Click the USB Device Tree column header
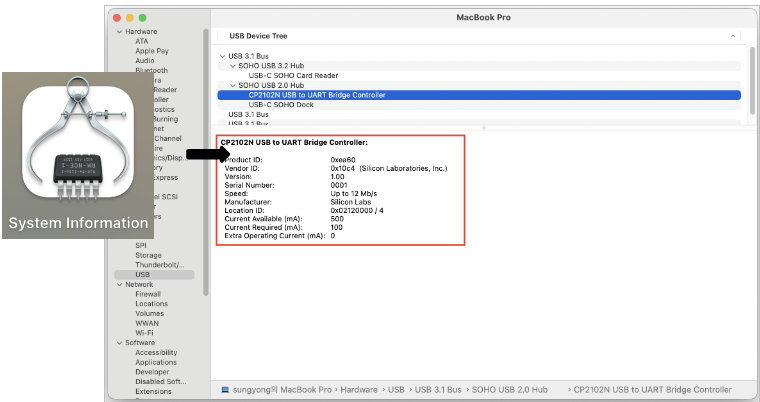760x402 pixels. coord(258,36)
